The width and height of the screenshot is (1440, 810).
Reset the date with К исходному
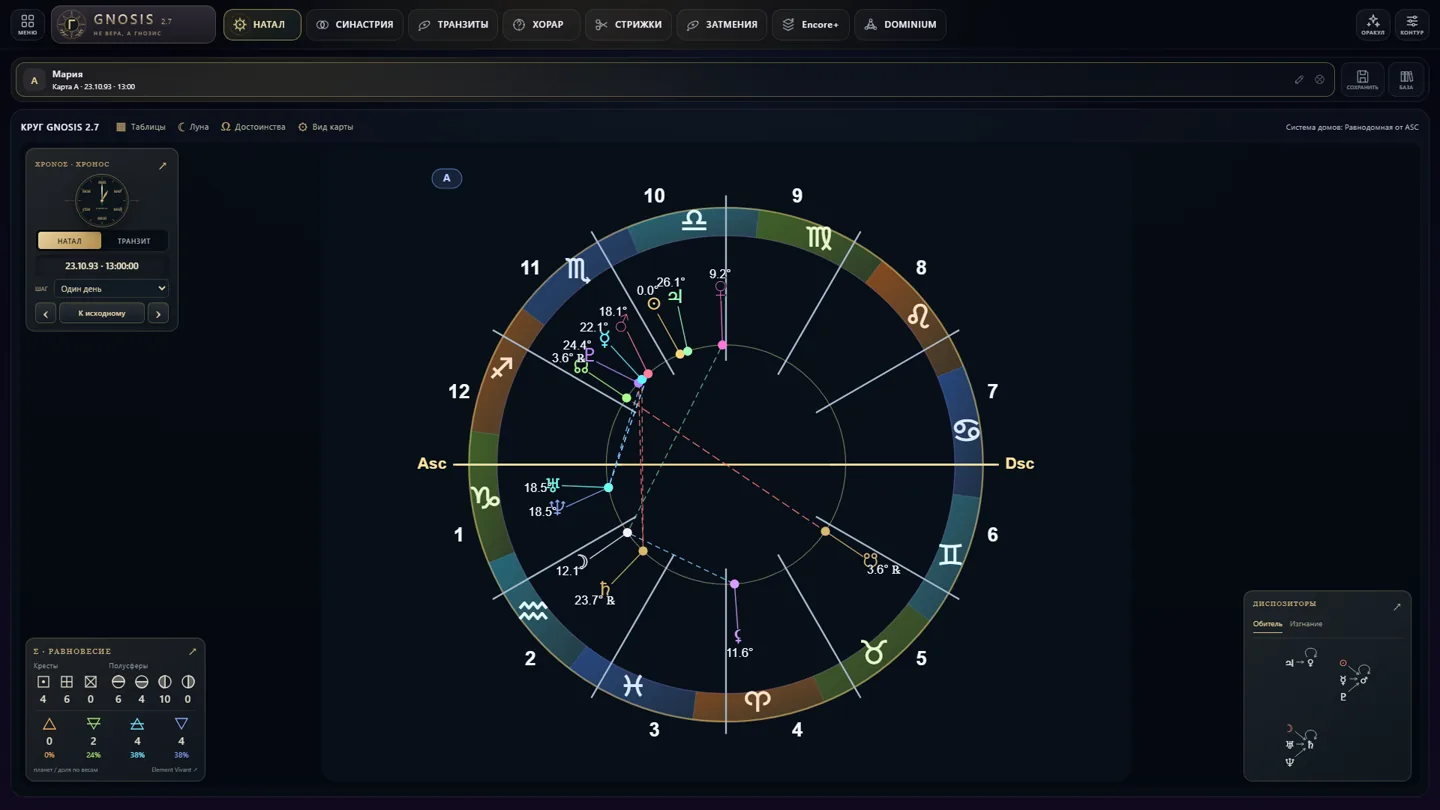point(102,314)
